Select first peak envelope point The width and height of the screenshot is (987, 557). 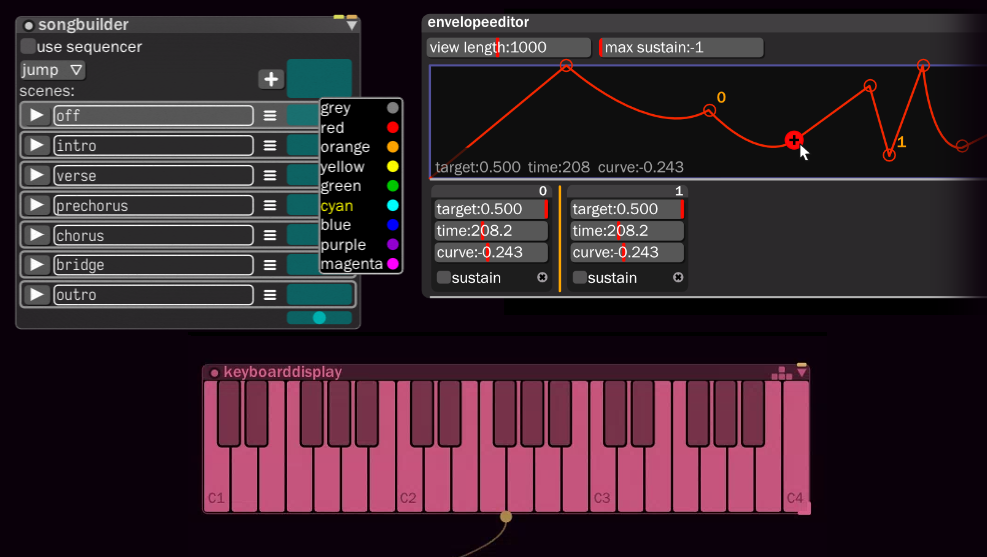[x=566, y=65]
